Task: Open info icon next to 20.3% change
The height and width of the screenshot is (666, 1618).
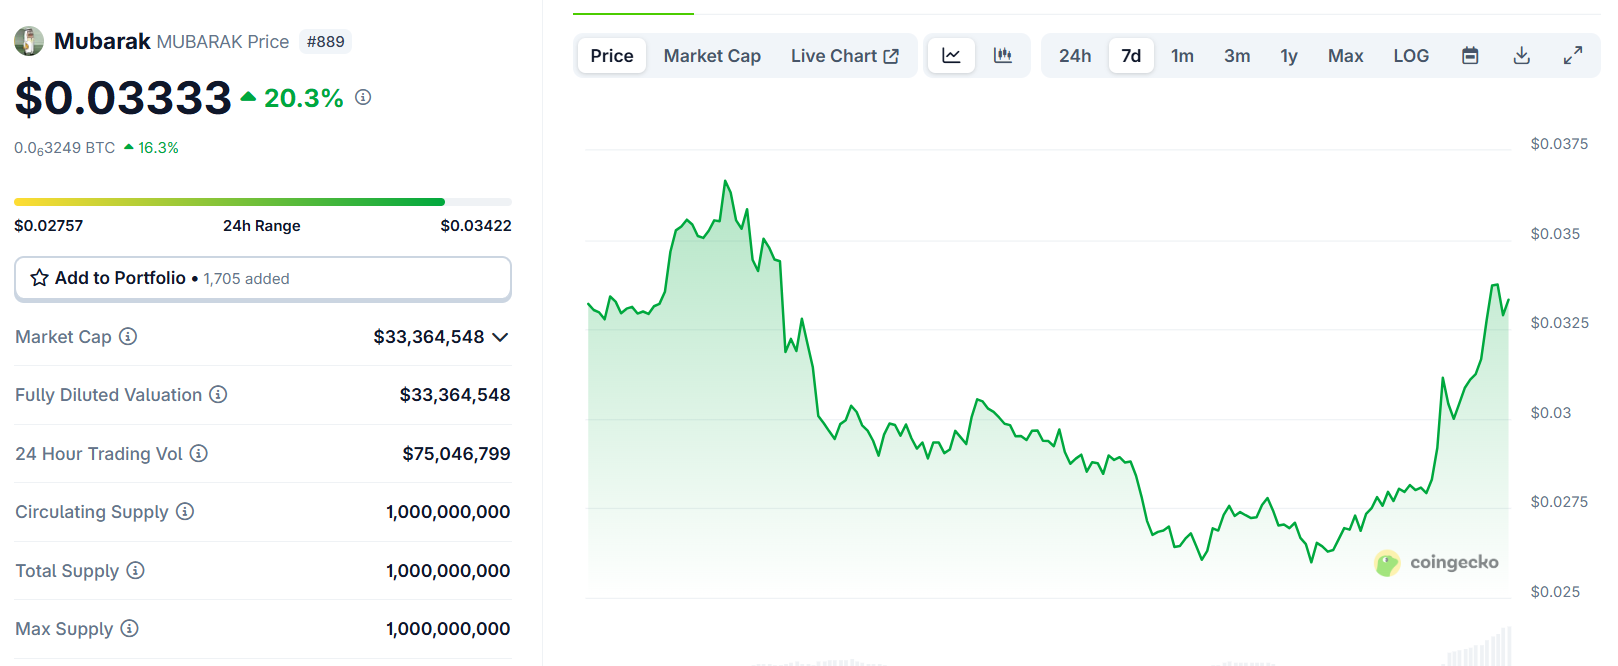Action: 363,97
